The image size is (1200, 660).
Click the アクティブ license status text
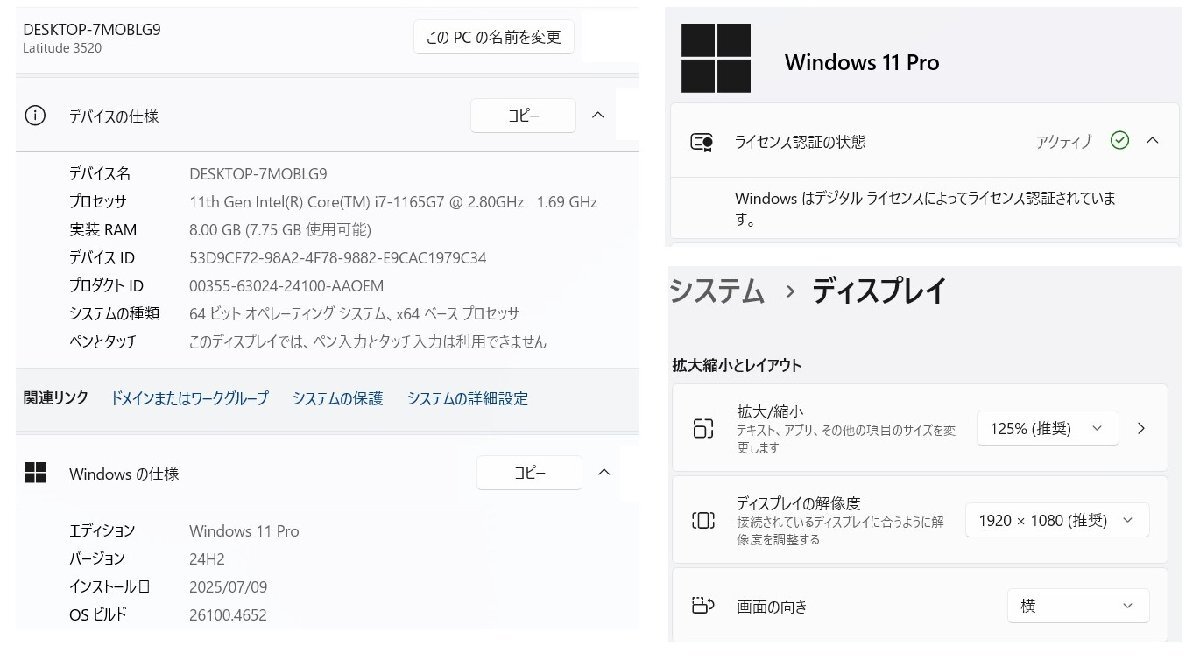pos(1066,141)
